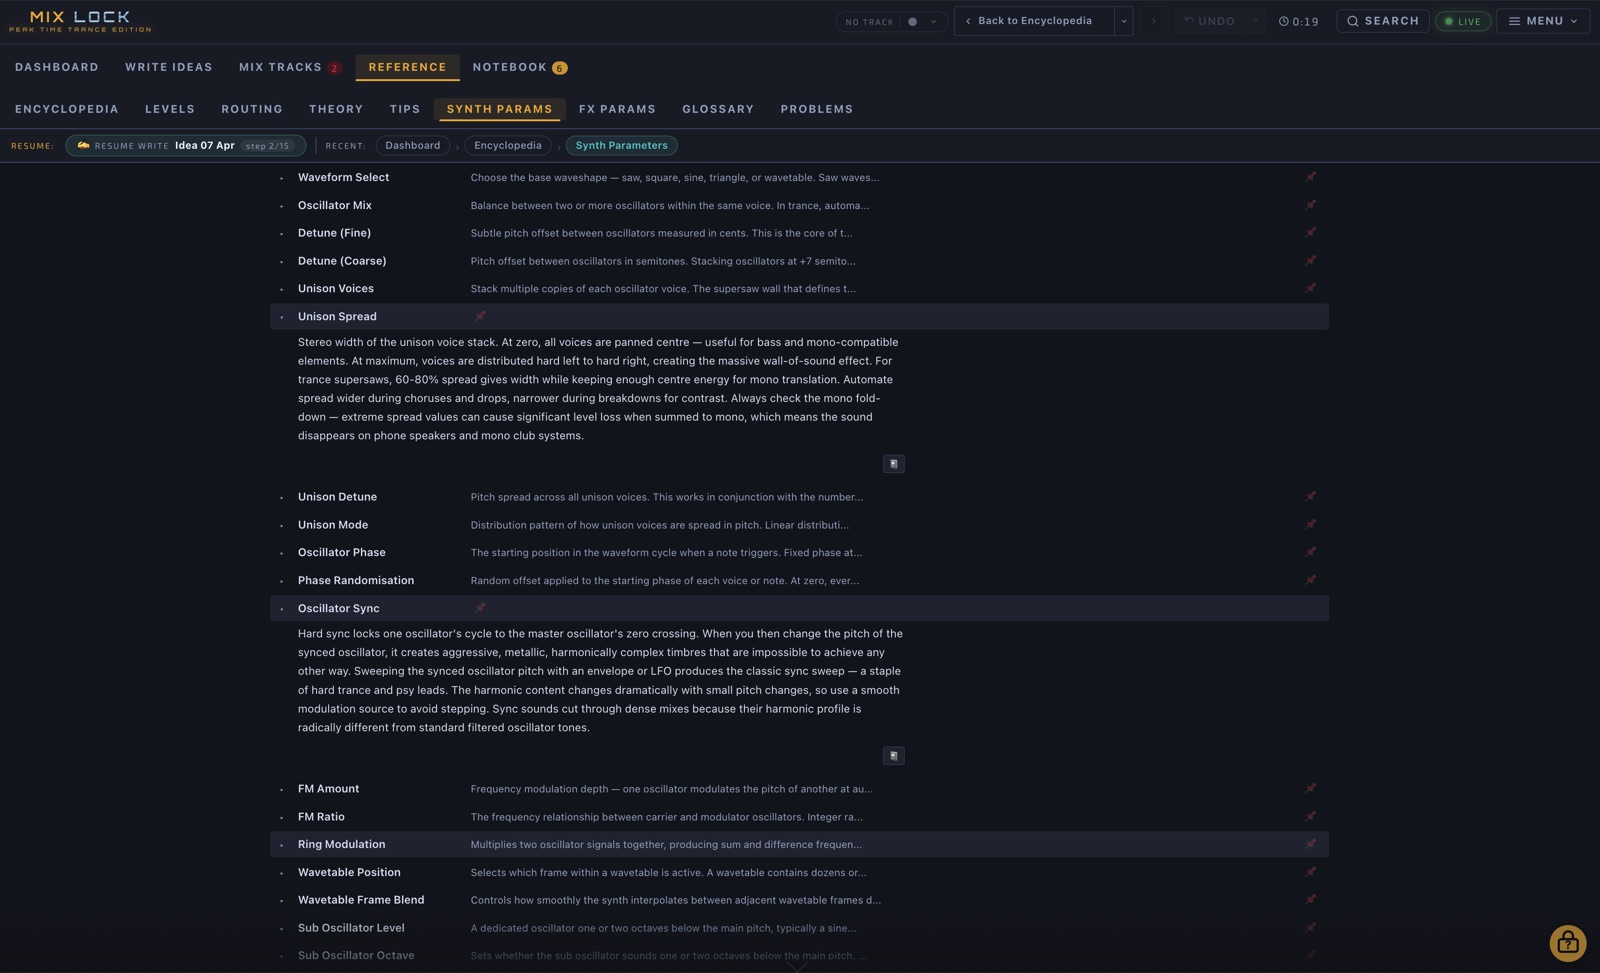Expand the Unison Detune row
The image size is (1600, 973).
799,497
